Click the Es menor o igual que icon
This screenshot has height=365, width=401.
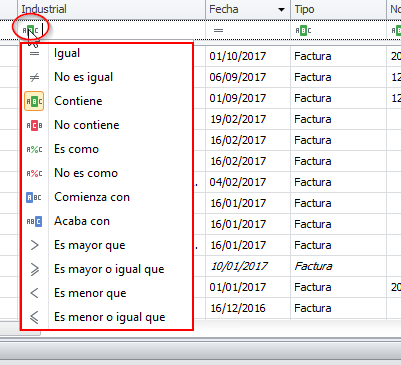coord(34,317)
